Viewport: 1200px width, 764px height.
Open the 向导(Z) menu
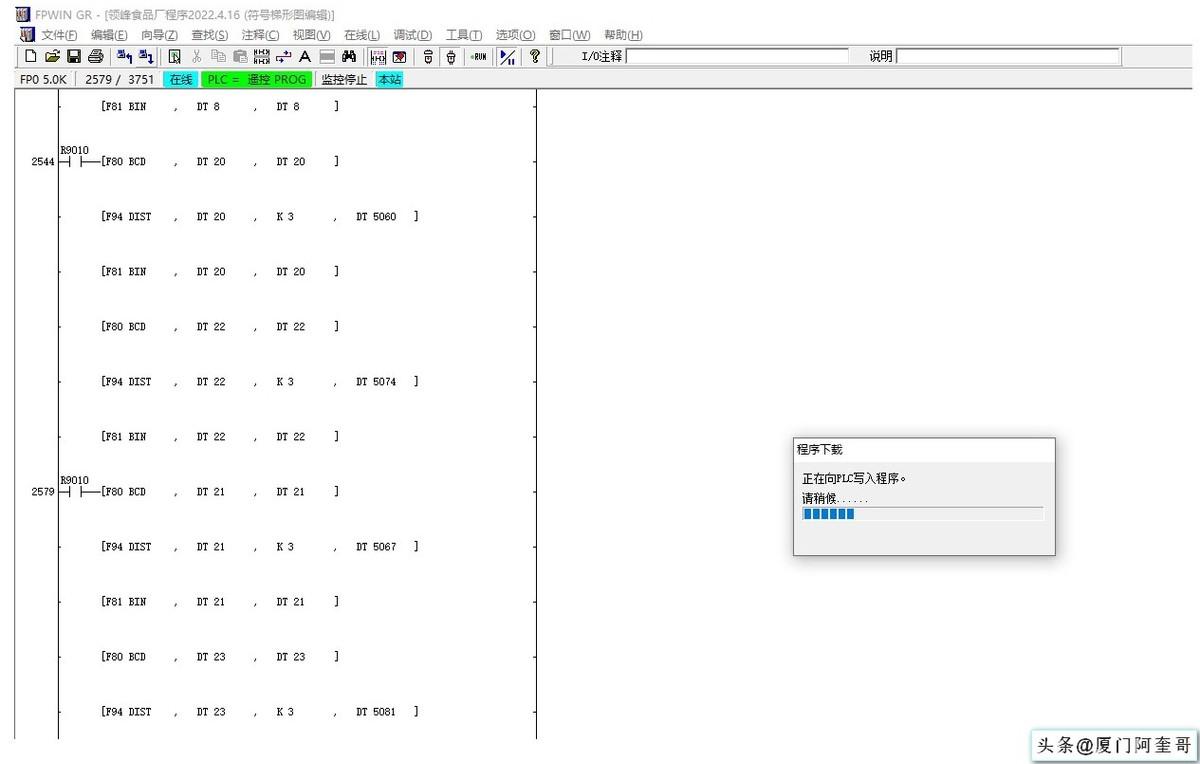159,35
